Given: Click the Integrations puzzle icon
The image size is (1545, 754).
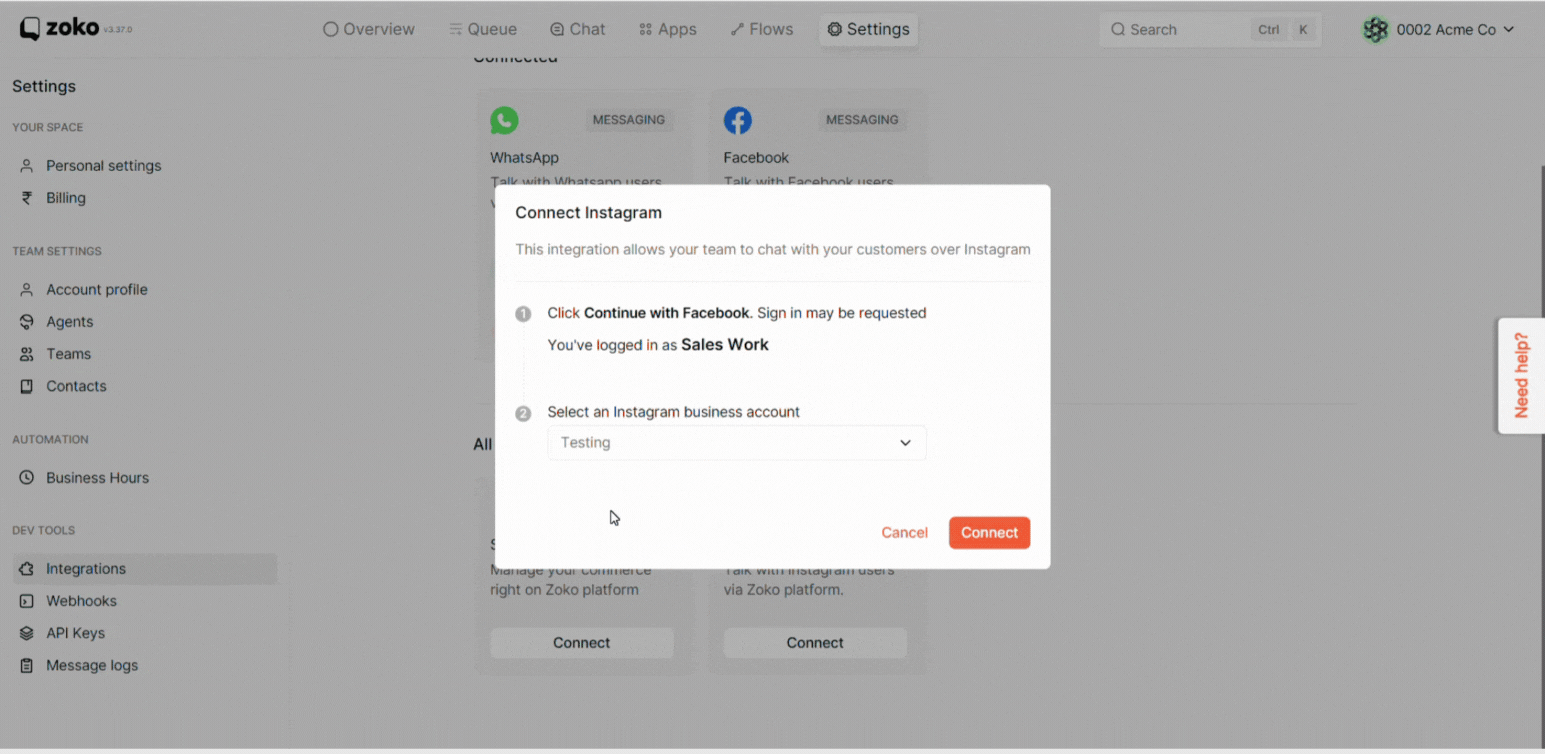Looking at the screenshot, I should coord(27,569).
